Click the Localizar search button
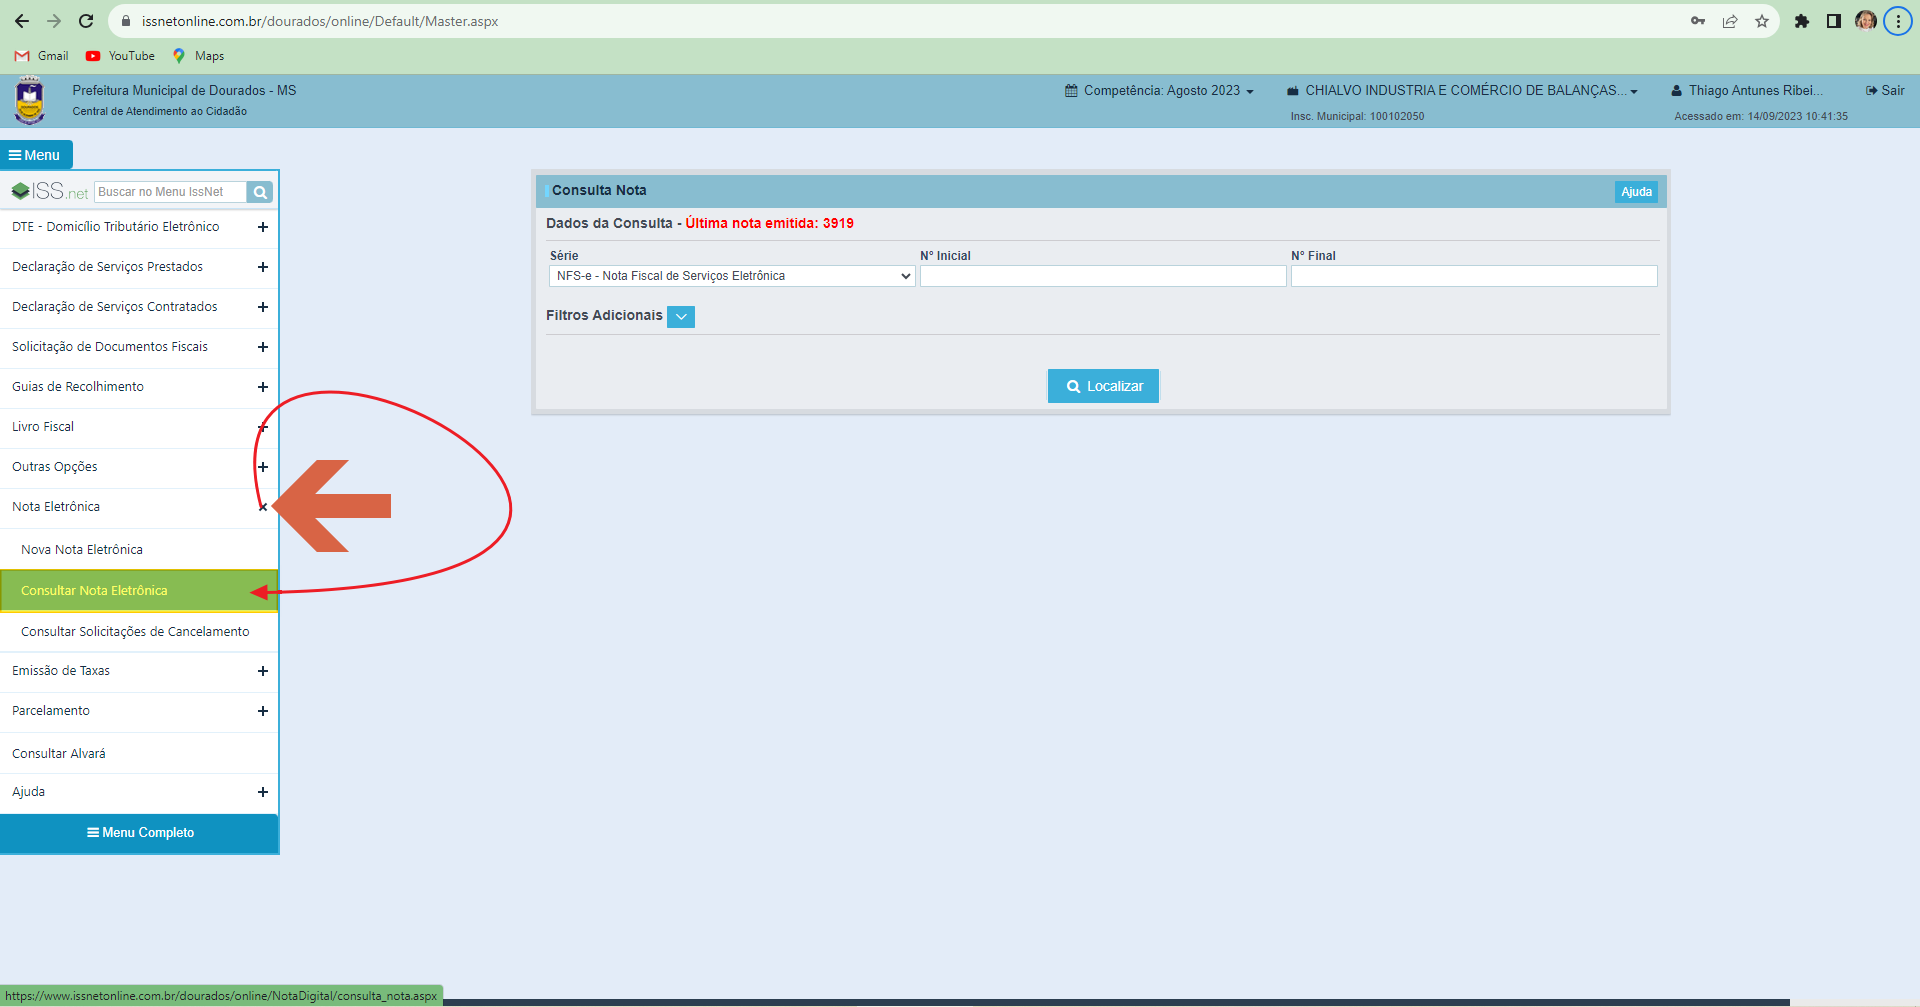This screenshot has height=1007, width=1920. click(x=1103, y=386)
